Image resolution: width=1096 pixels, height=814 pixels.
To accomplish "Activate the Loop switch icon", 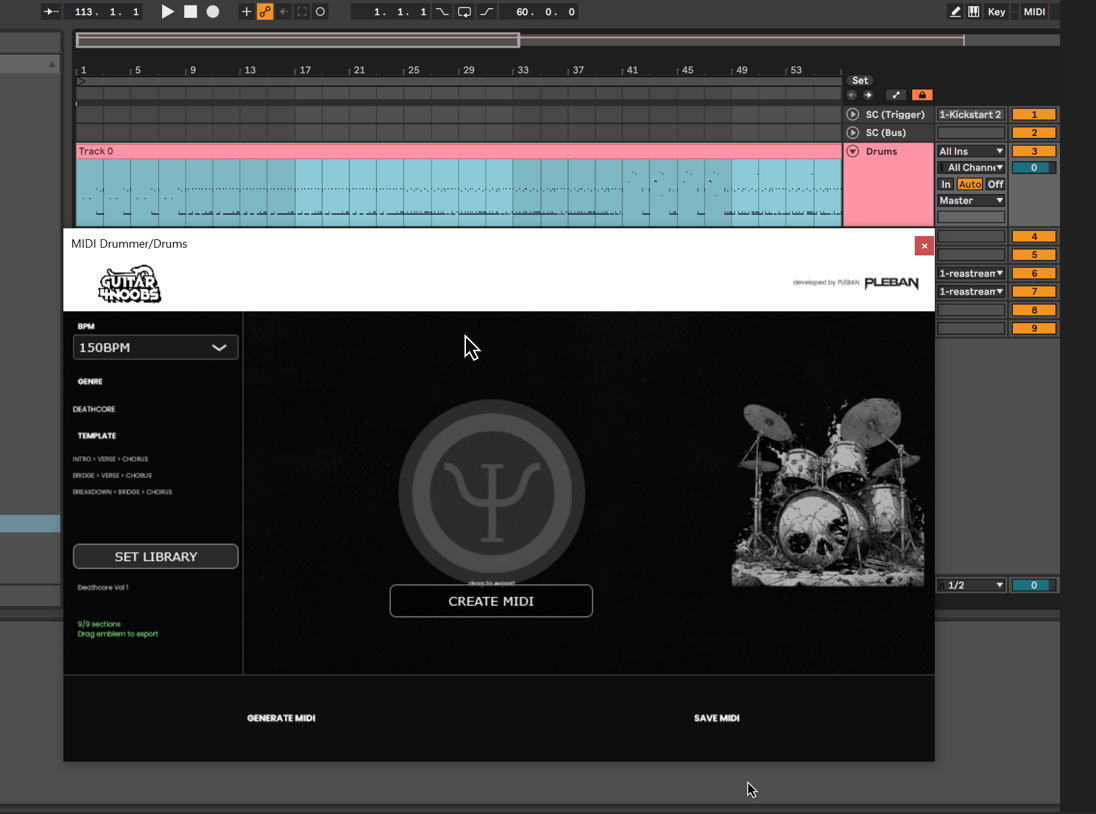I will (x=463, y=11).
